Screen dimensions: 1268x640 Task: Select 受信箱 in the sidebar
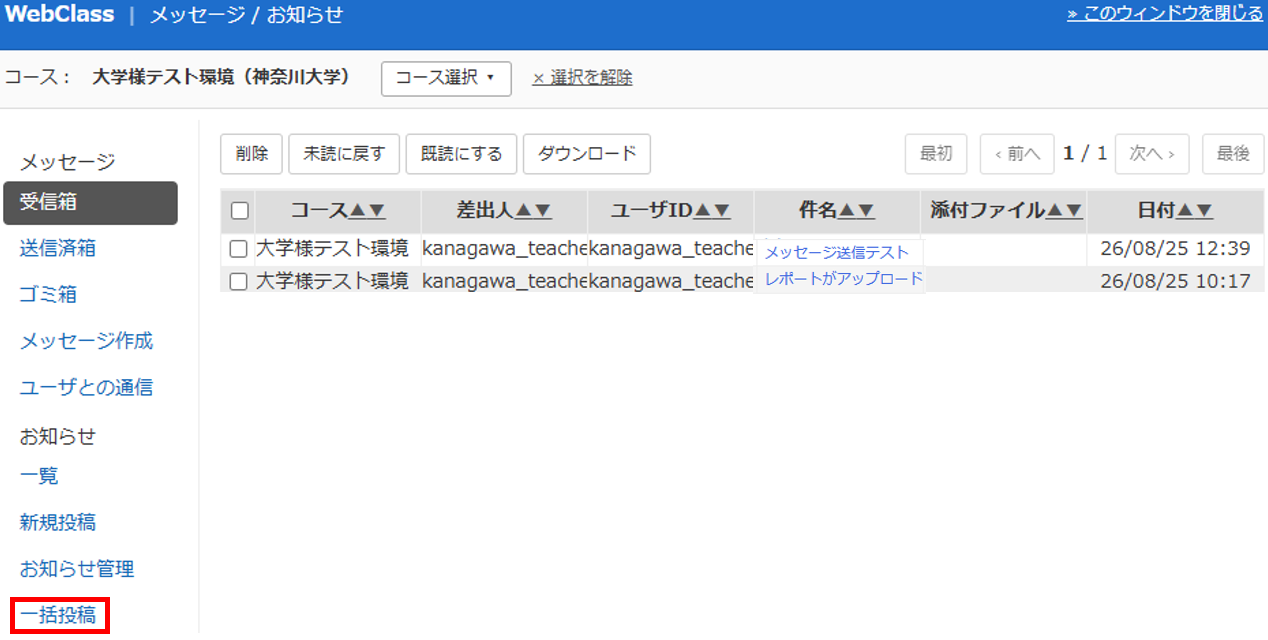90,203
